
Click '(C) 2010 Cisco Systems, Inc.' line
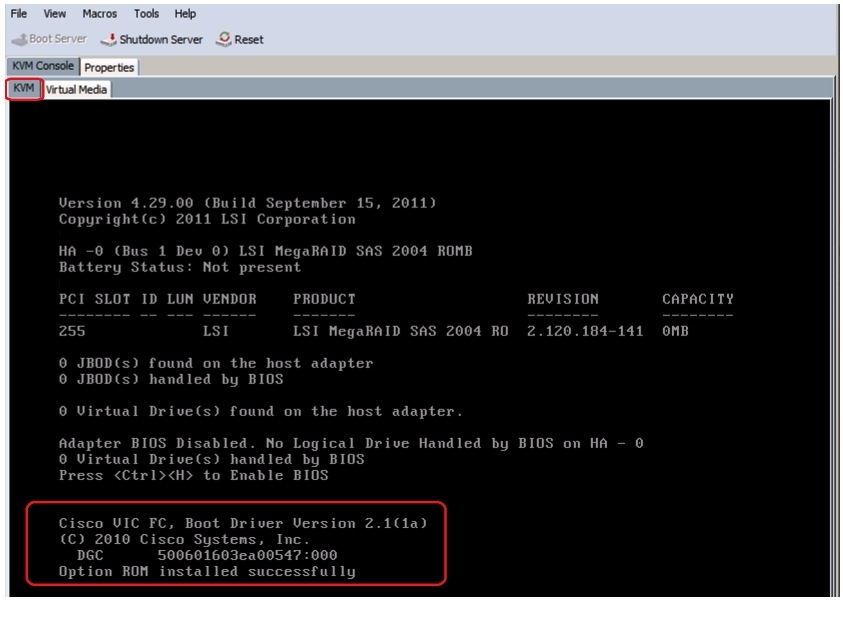click(184, 539)
